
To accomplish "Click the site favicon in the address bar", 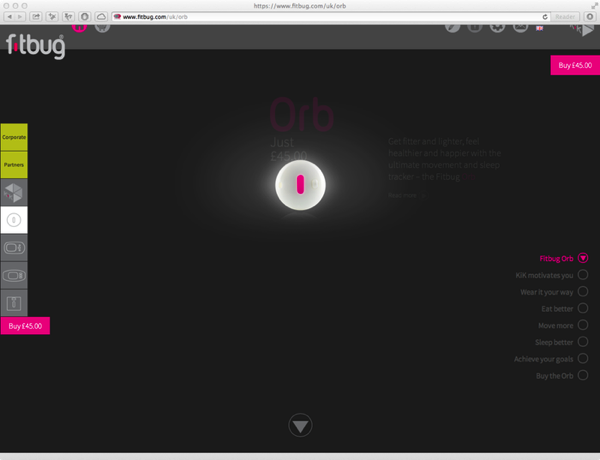I will pyautogui.click(x=117, y=17).
